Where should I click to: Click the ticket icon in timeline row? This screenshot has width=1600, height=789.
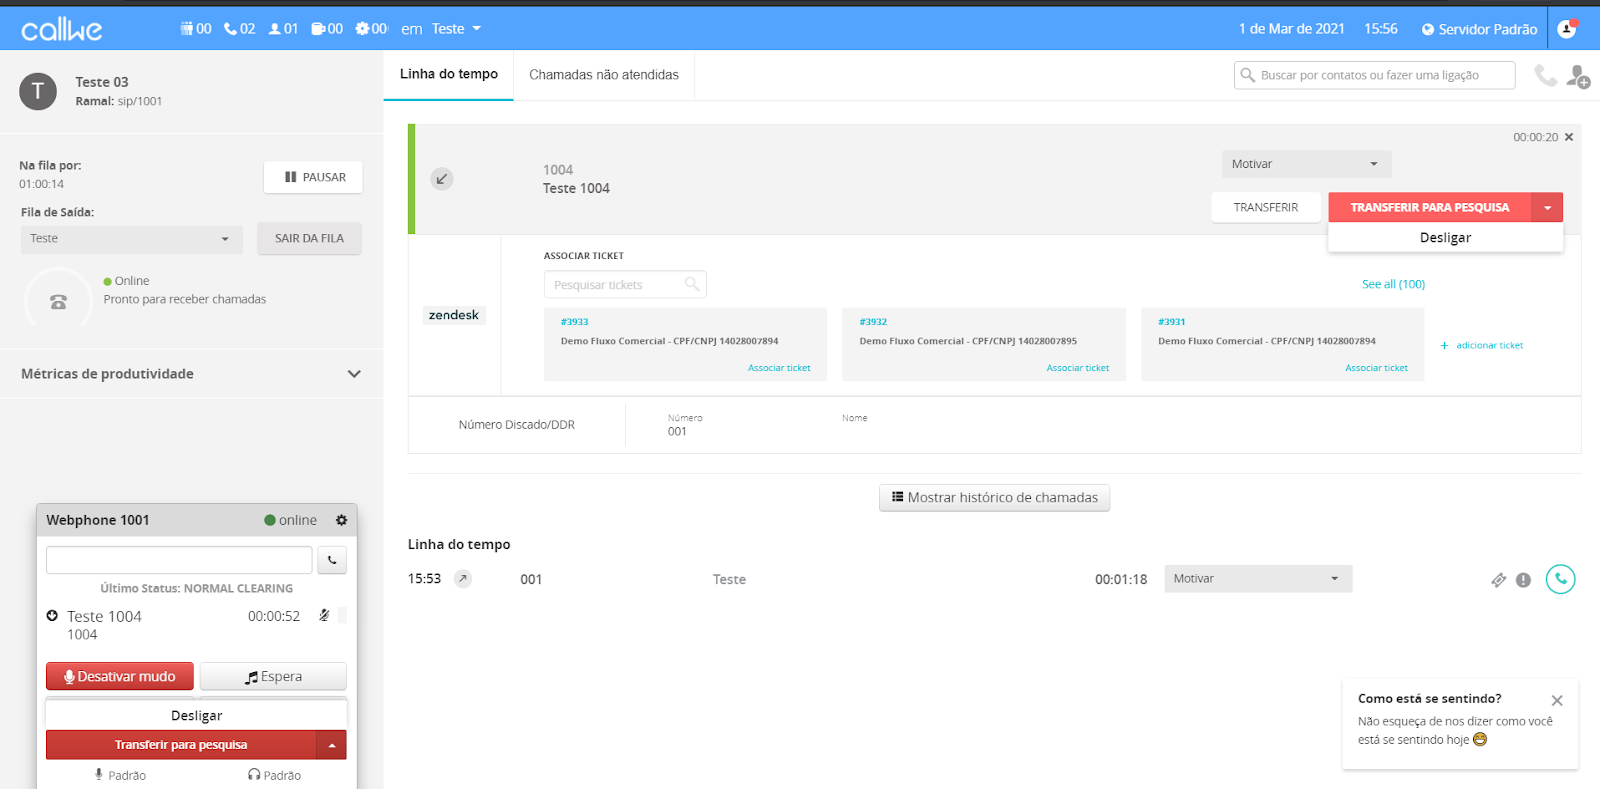tap(1498, 580)
